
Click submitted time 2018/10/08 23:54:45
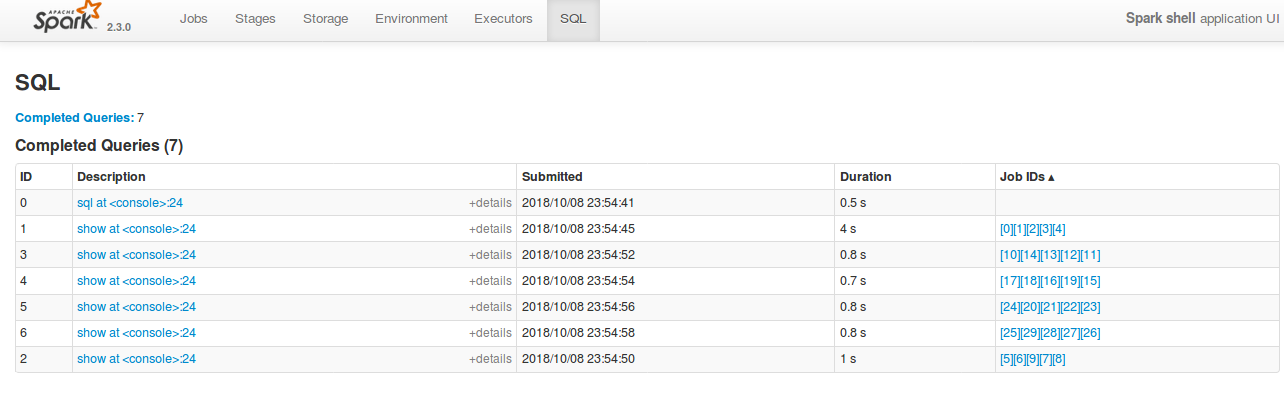click(x=578, y=229)
